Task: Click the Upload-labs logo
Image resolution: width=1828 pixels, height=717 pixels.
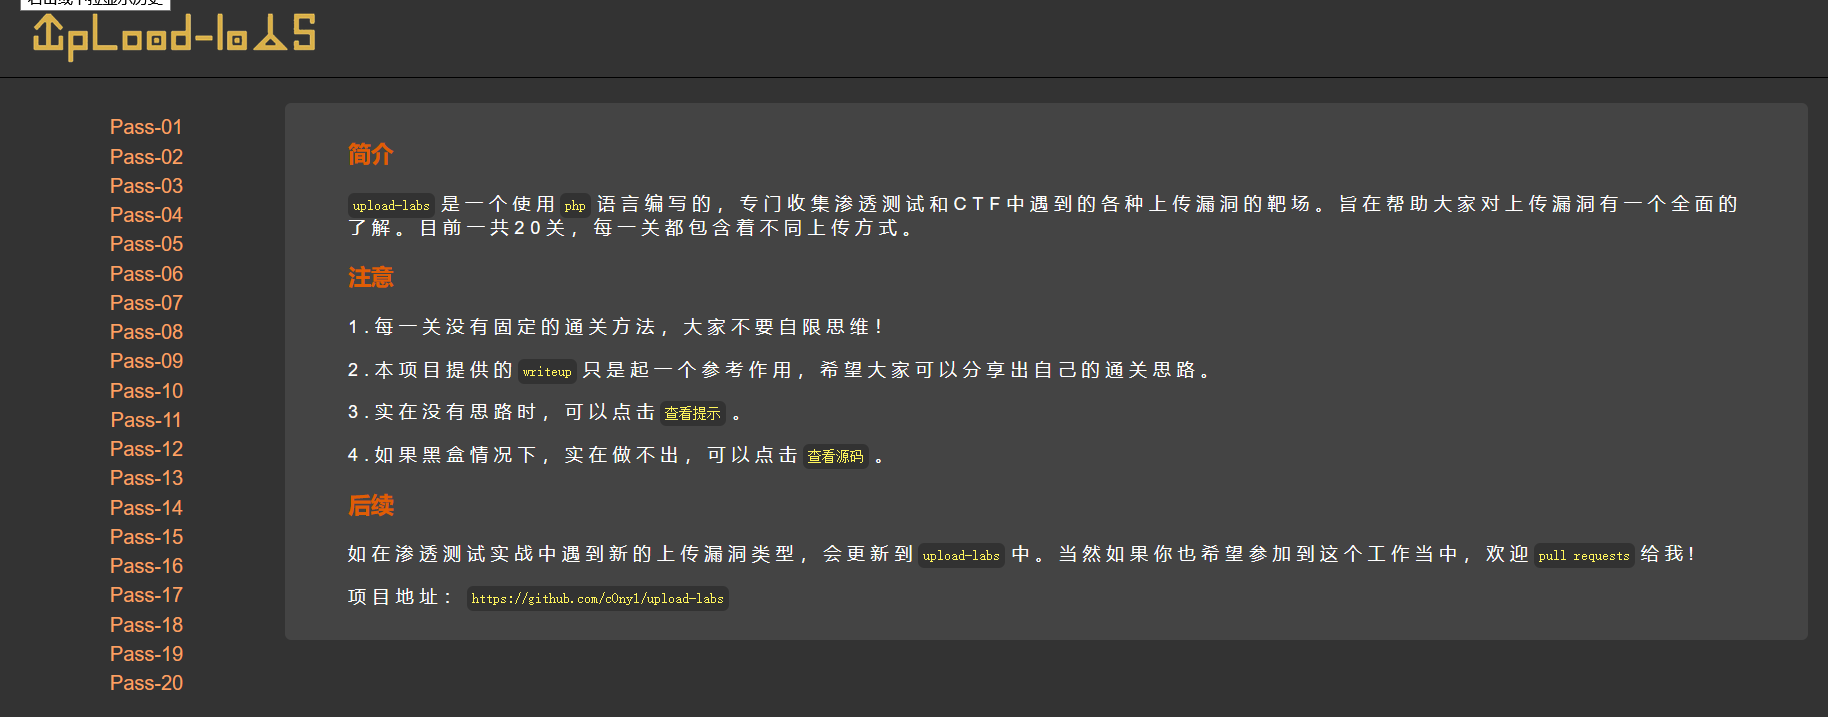Action: [174, 36]
